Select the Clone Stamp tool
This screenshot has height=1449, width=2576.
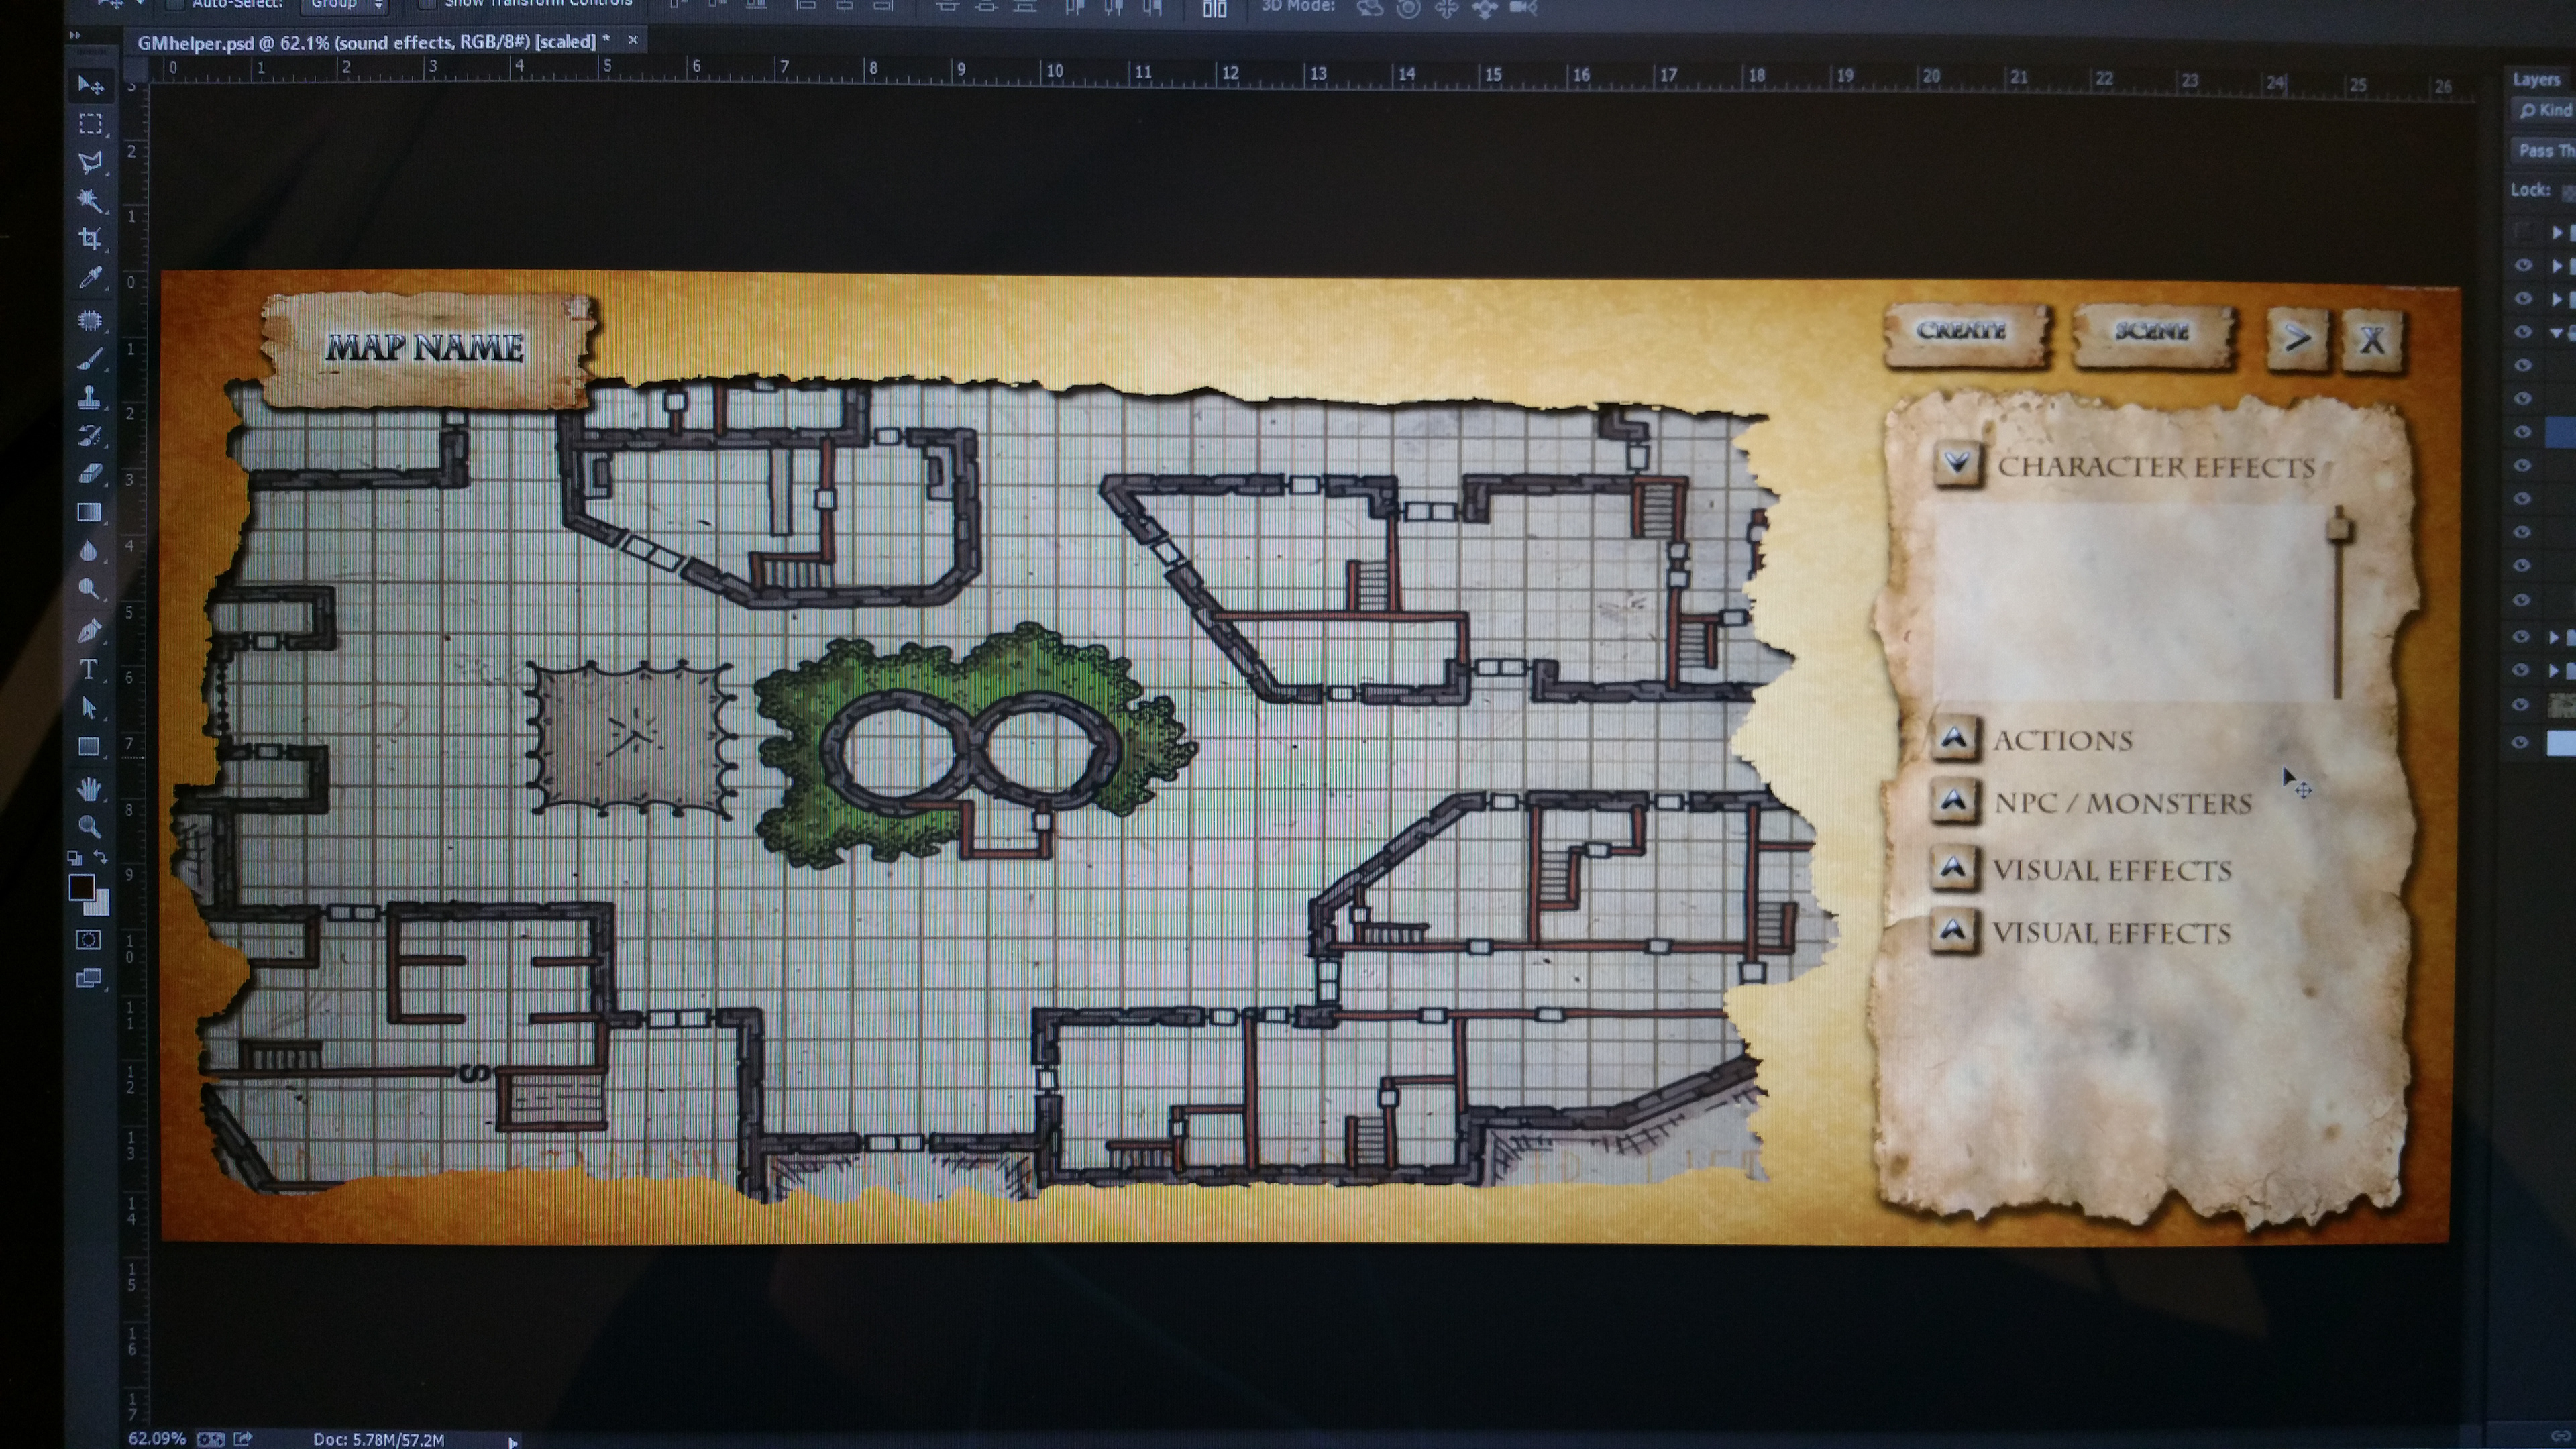click(x=90, y=396)
